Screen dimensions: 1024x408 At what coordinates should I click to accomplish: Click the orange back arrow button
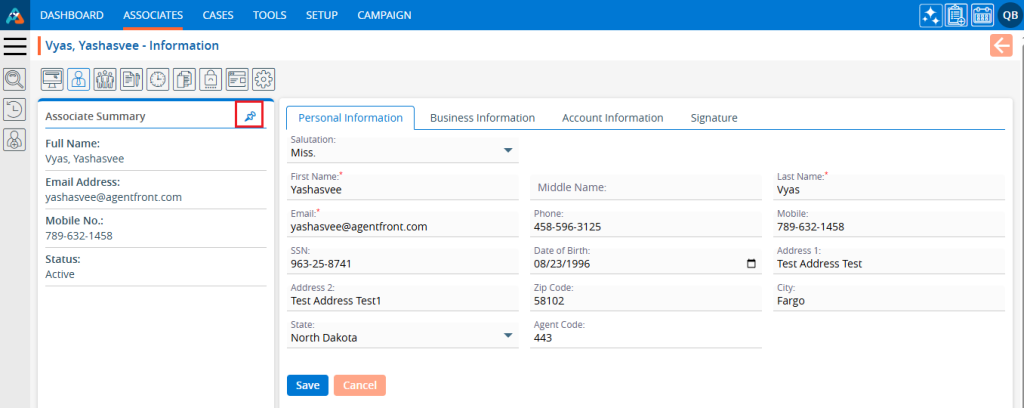click(x=1001, y=45)
